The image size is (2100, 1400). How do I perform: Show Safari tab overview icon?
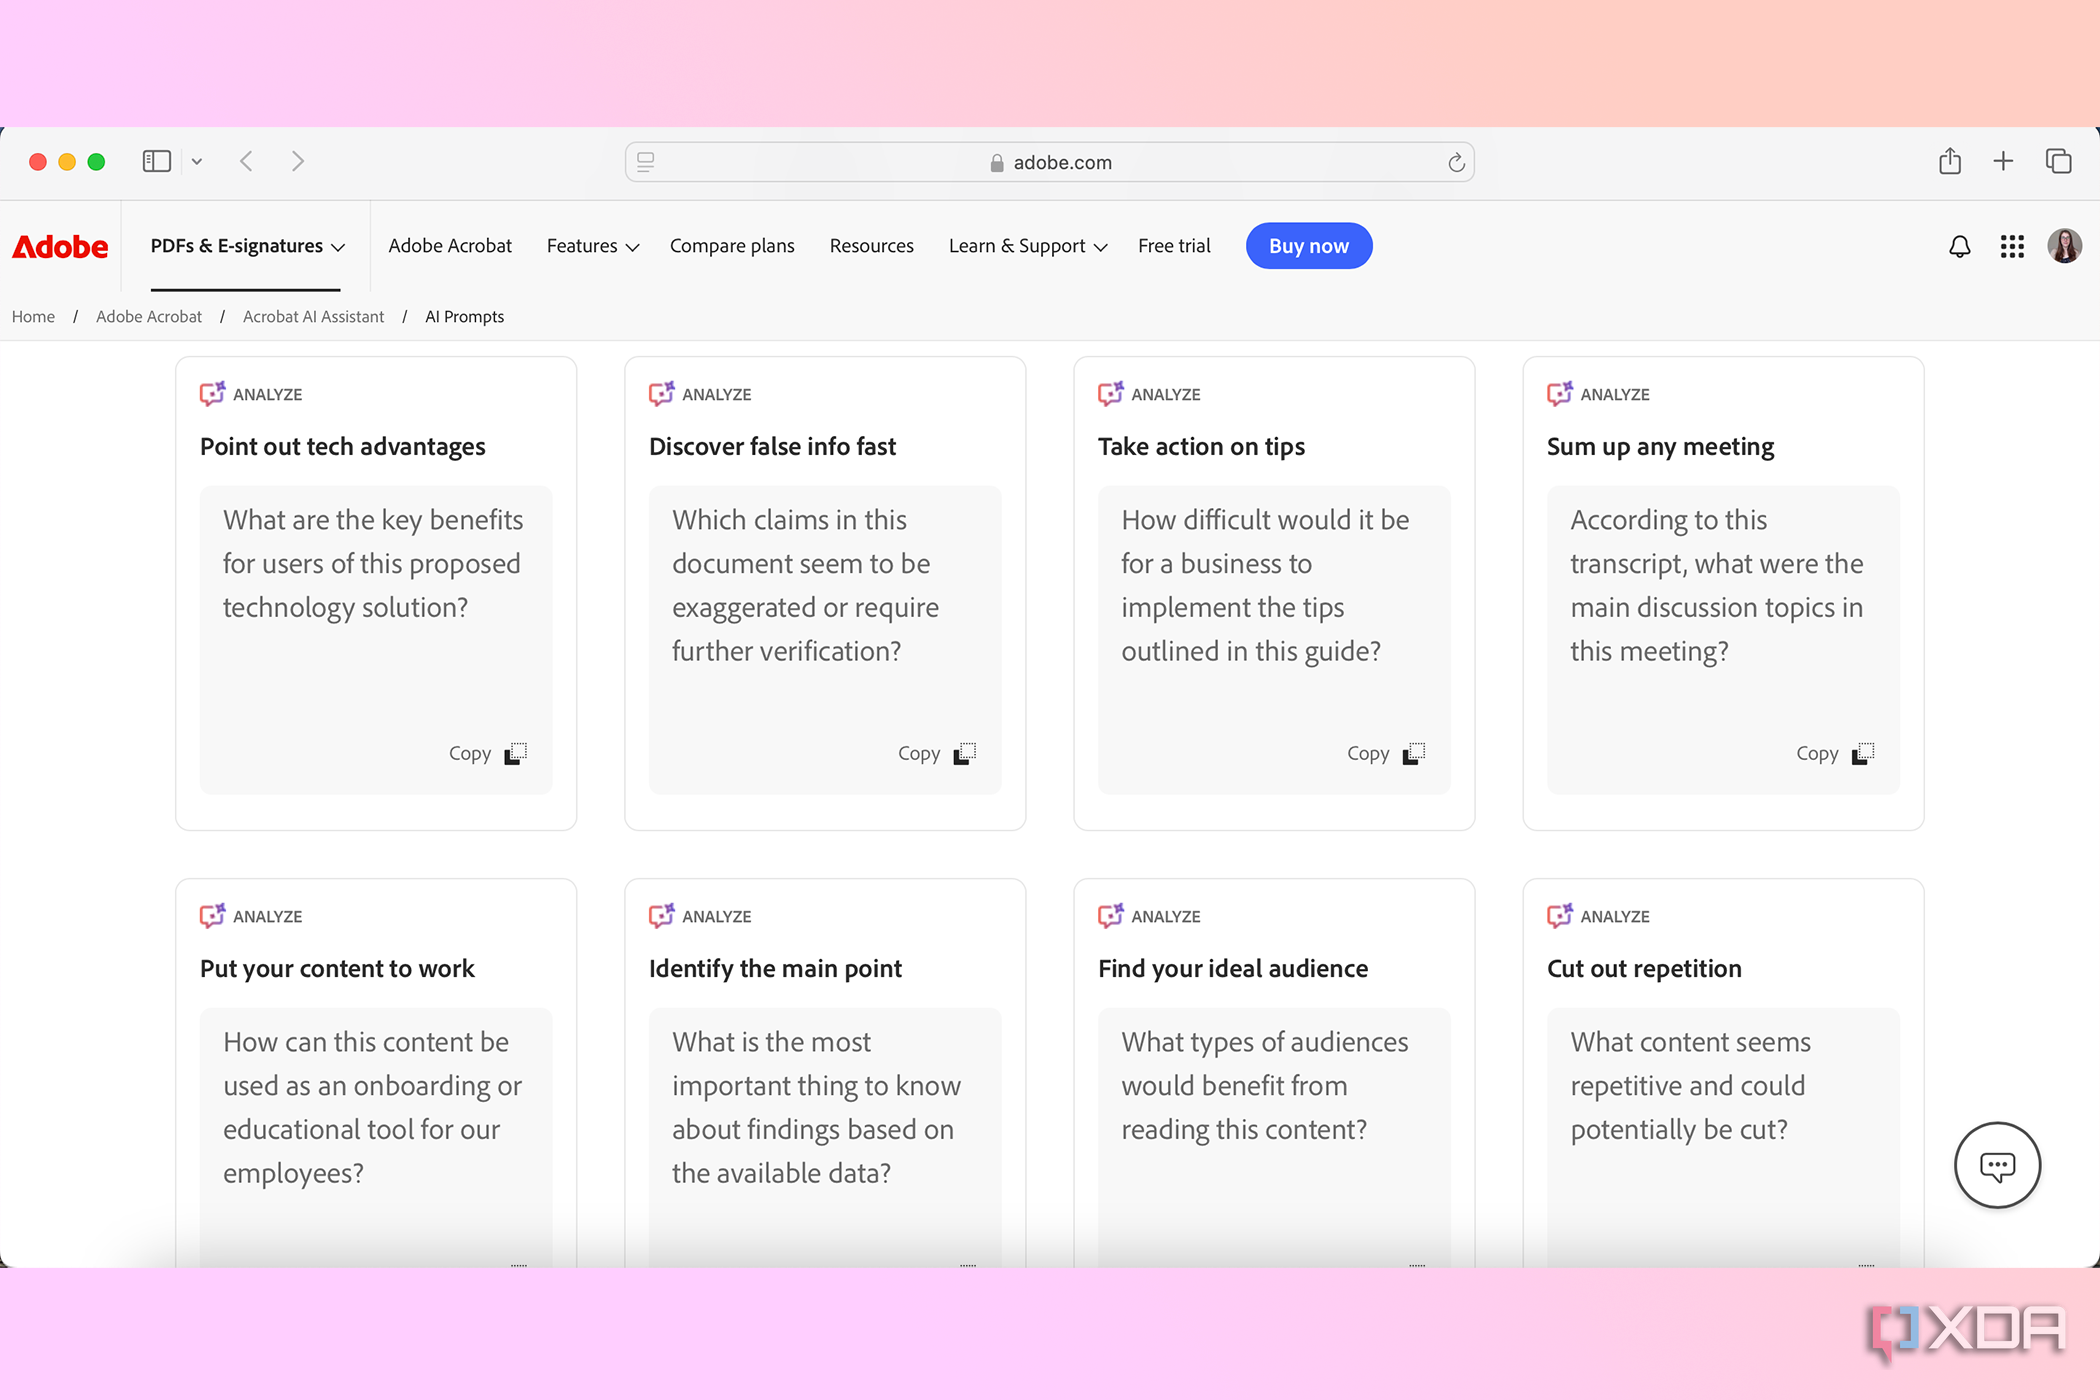coord(2058,161)
